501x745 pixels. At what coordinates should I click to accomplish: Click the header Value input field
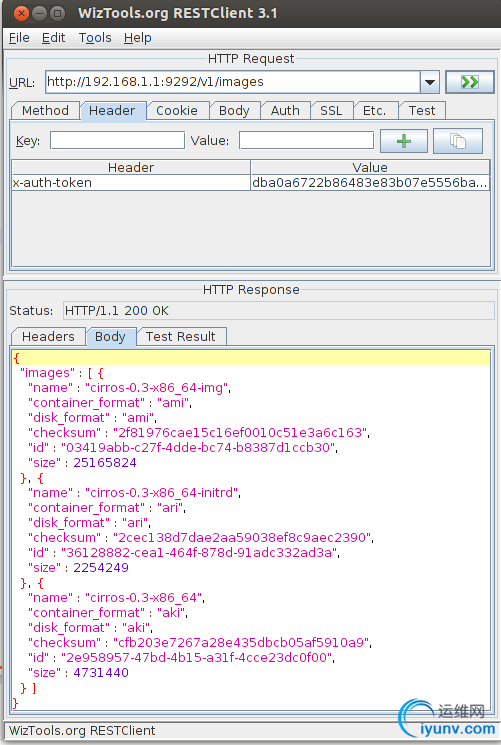[x=307, y=141]
